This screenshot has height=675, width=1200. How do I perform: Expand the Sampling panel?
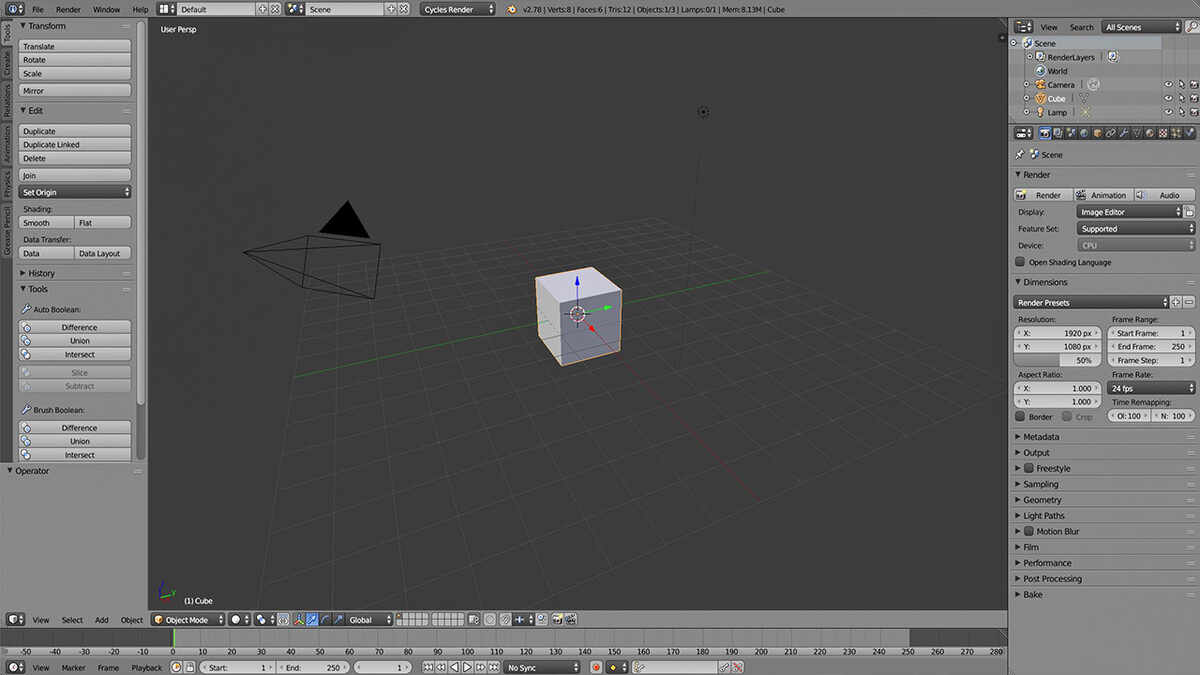(1040, 484)
